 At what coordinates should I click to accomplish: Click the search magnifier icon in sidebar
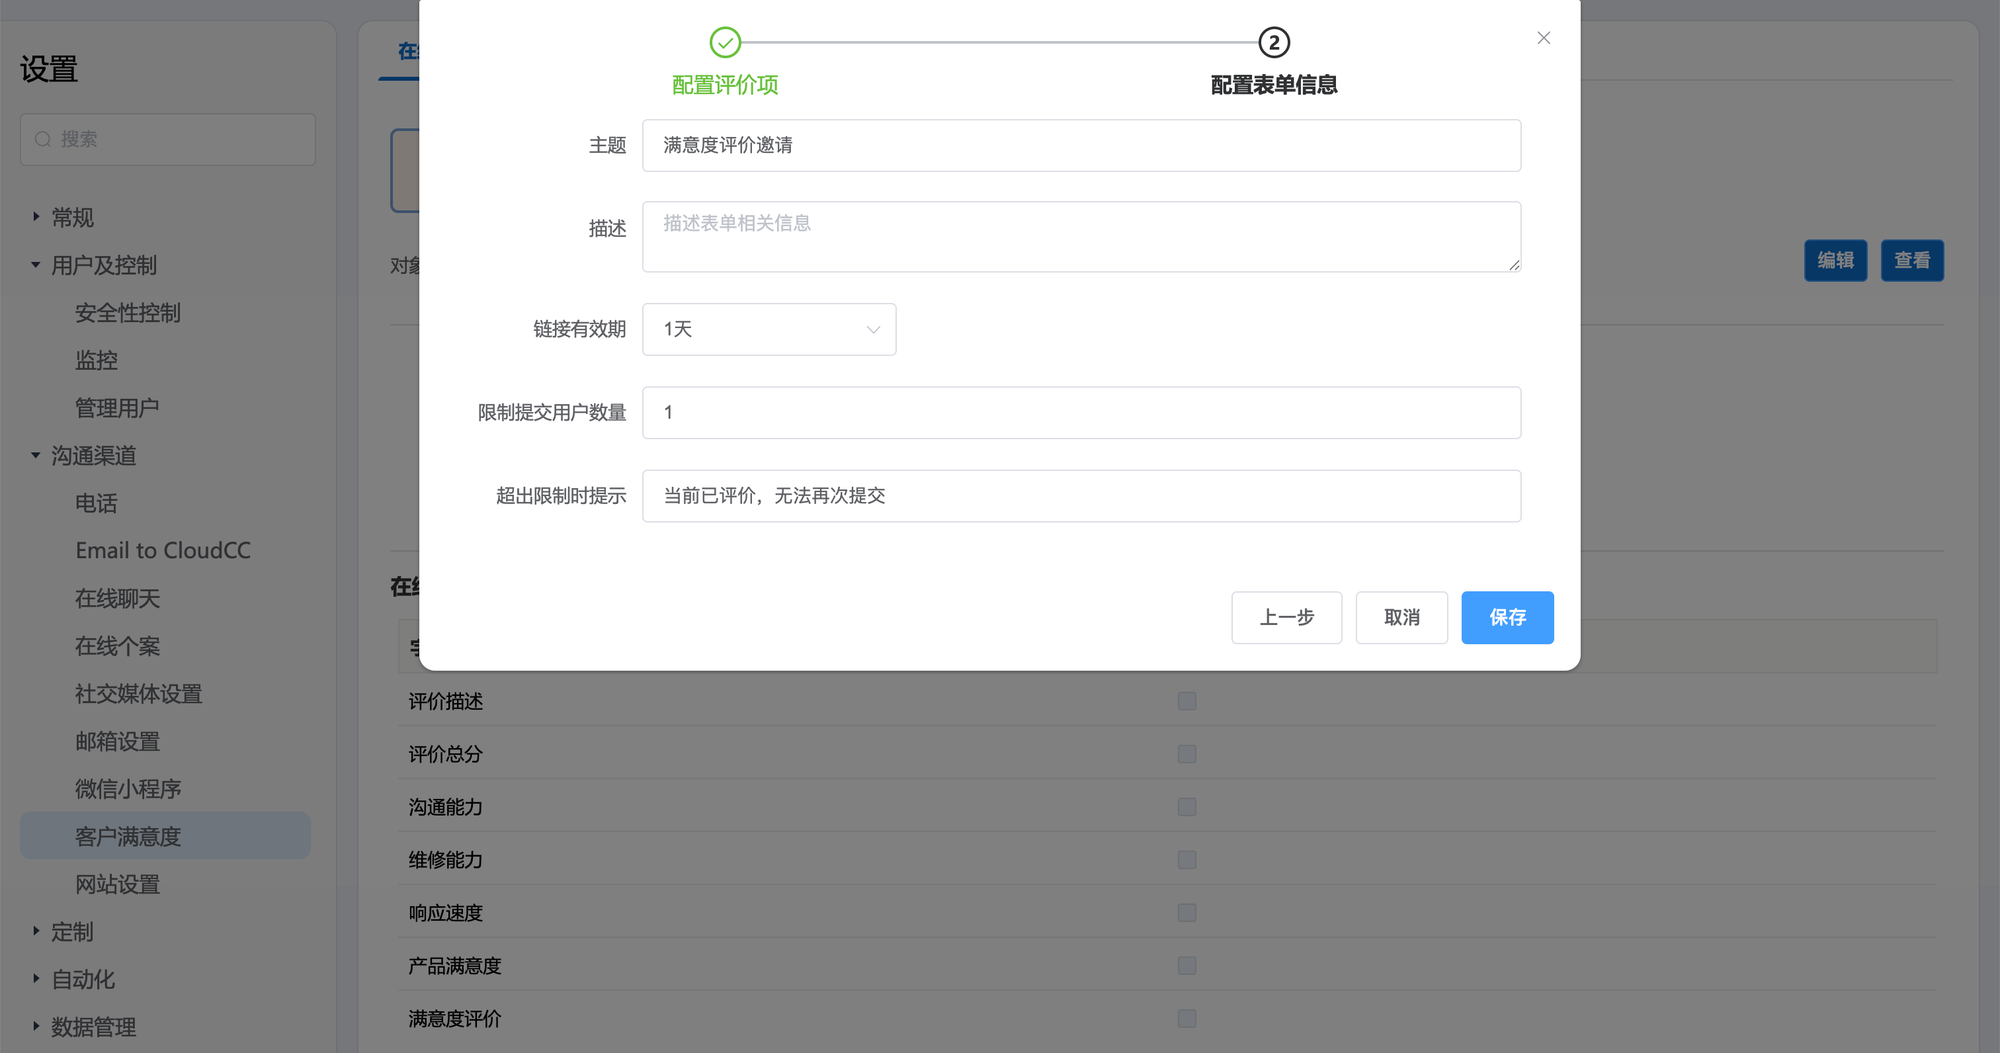point(43,139)
